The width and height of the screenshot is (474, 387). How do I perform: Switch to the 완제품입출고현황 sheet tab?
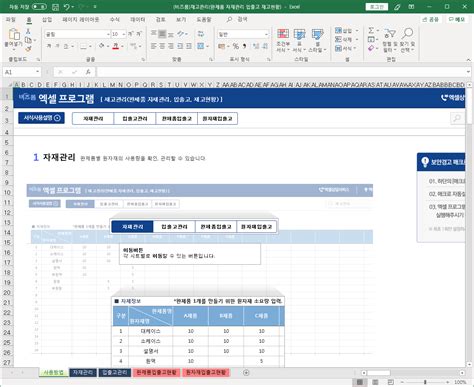[x=156, y=372]
